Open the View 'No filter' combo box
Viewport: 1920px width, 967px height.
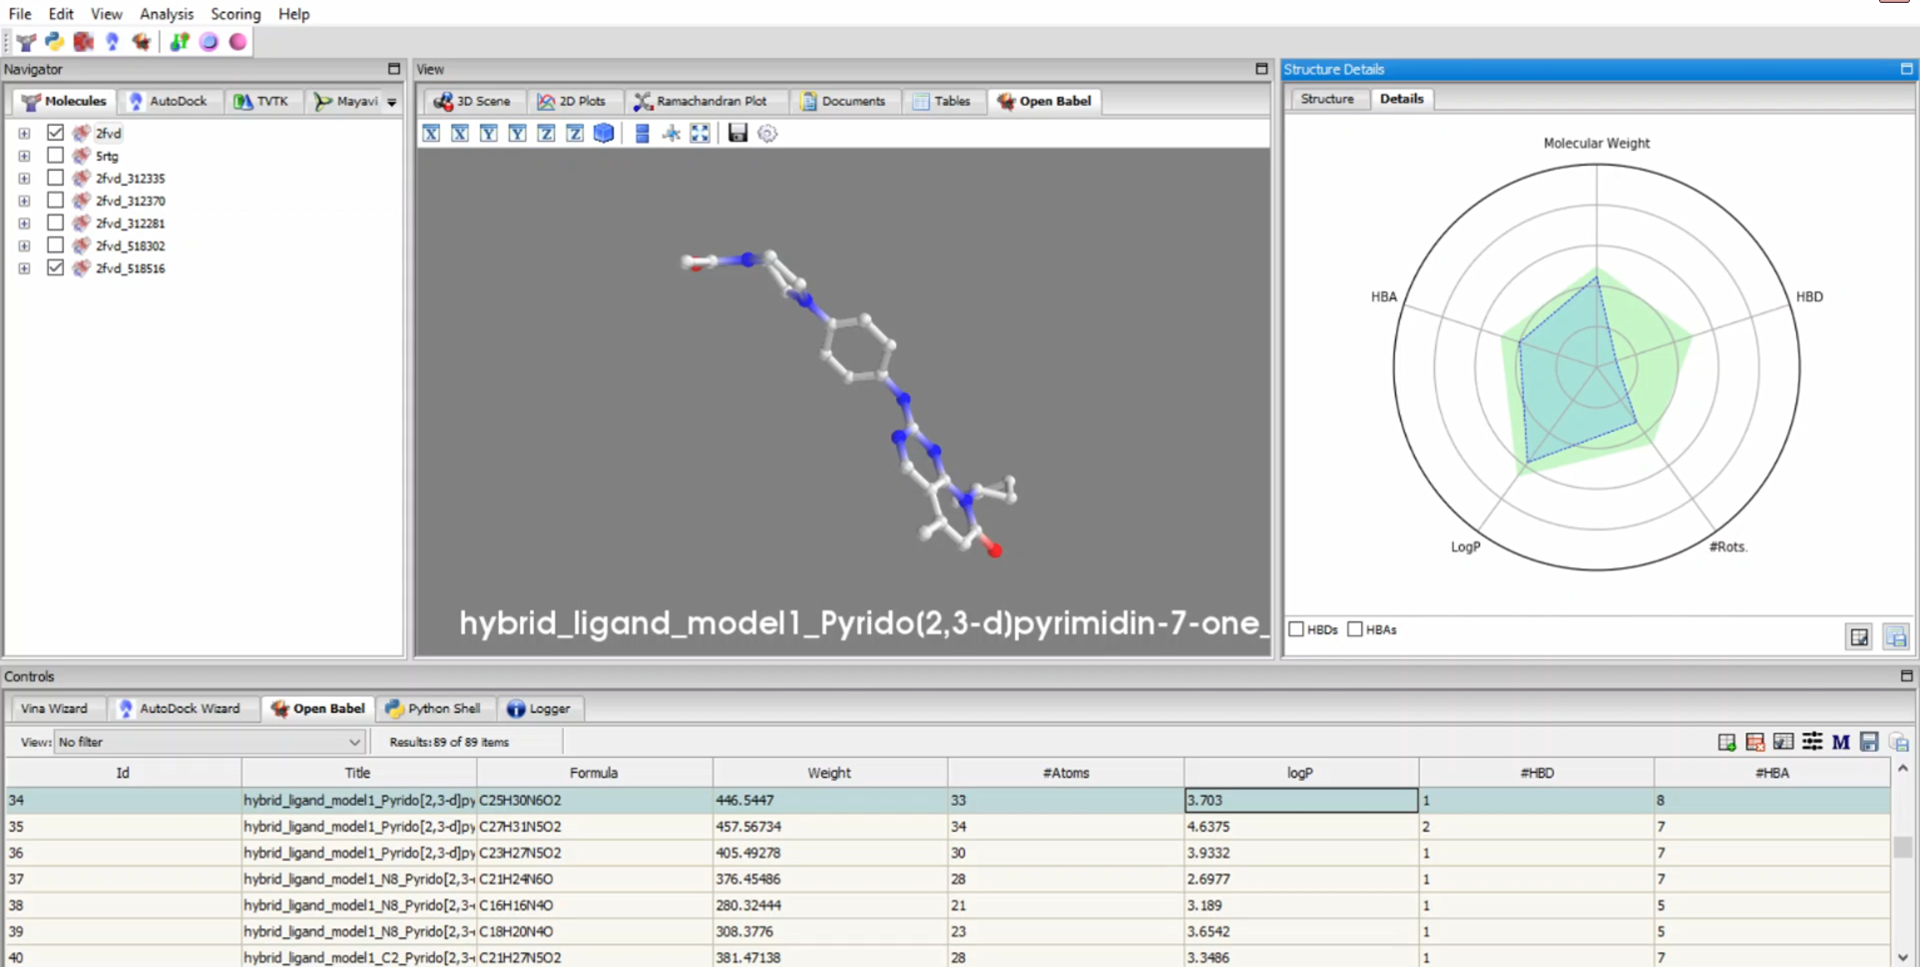coord(208,742)
